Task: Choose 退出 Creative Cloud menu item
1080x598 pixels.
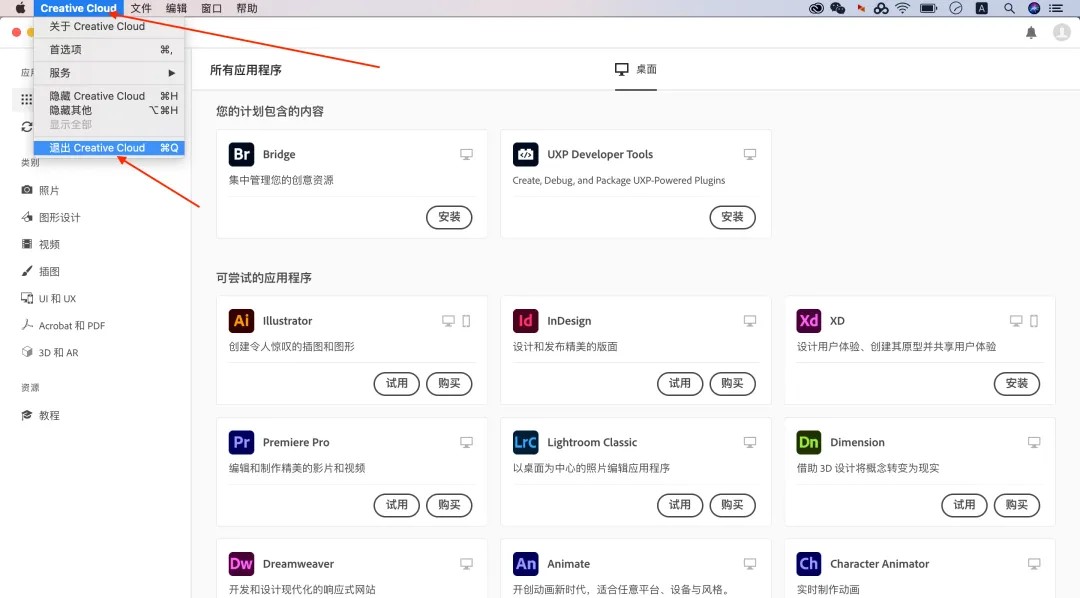Action: pyautogui.click(x=109, y=147)
